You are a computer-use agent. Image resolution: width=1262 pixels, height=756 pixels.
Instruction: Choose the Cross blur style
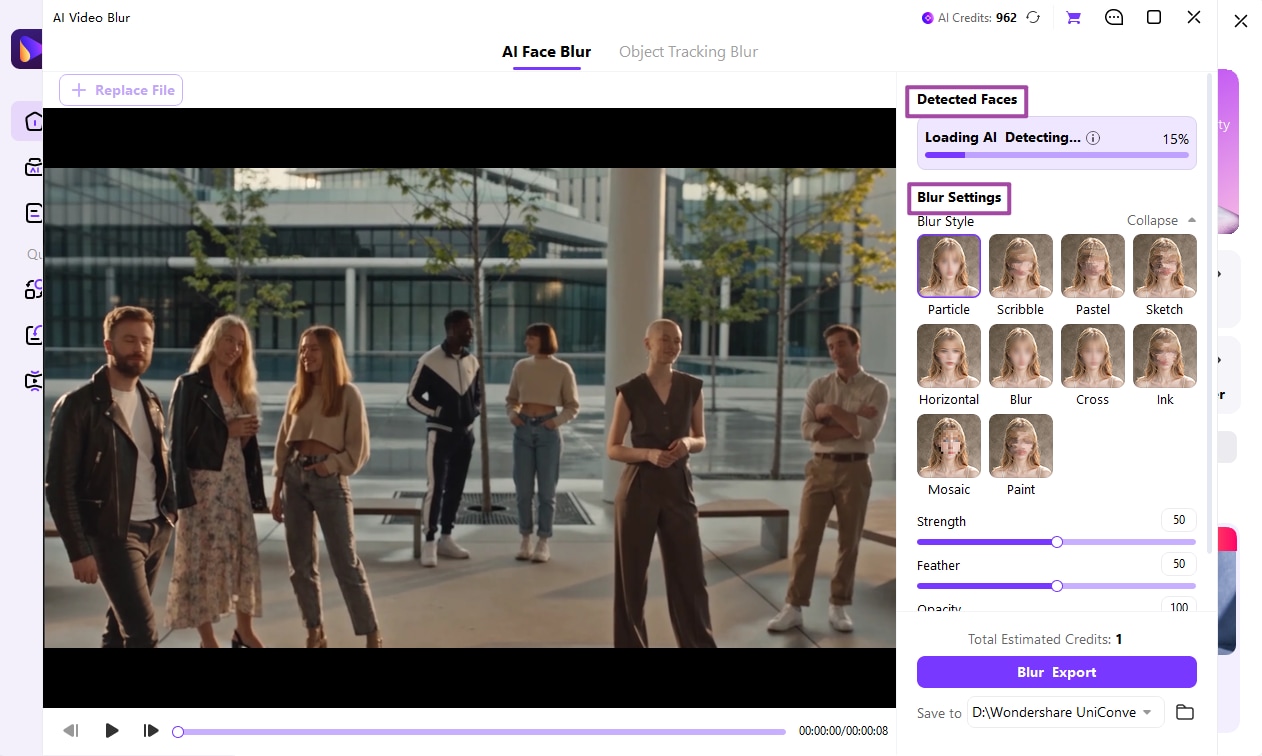(x=1093, y=356)
